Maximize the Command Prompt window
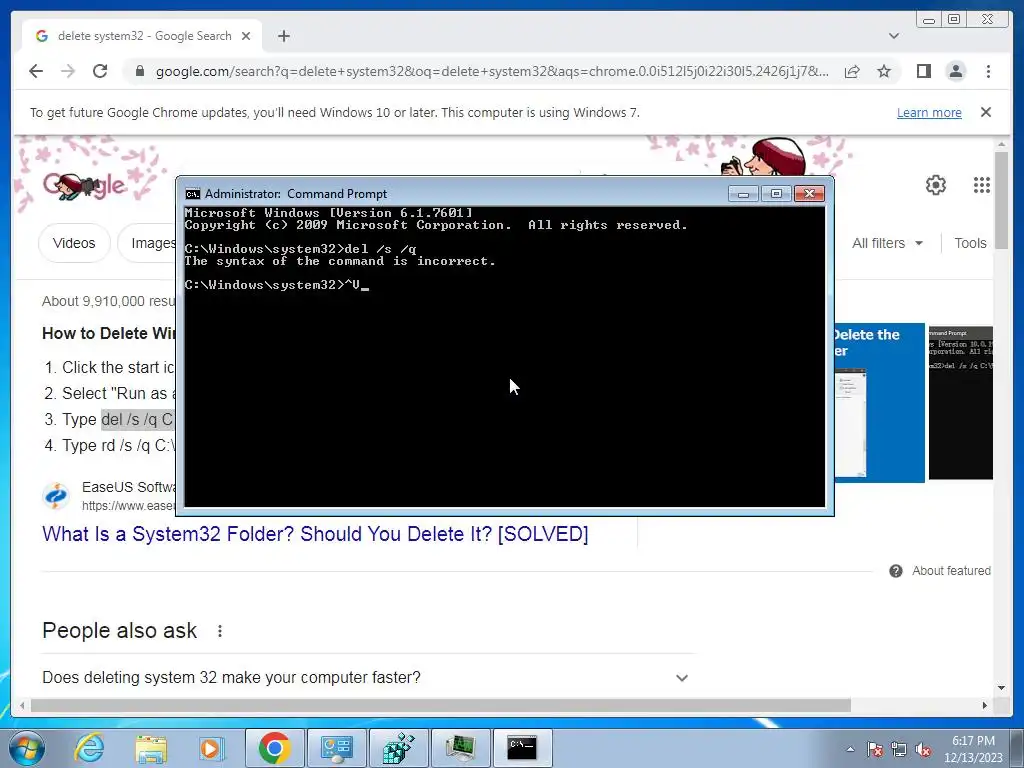The height and width of the screenshot is (768, 1024). tap(776, 194)
